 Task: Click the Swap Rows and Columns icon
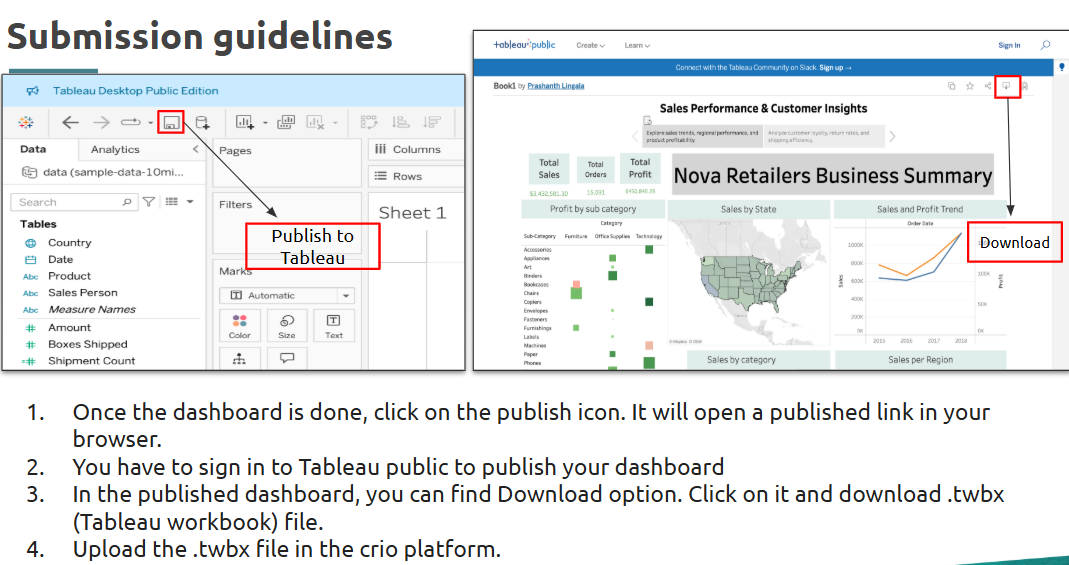tap(369, 123)
